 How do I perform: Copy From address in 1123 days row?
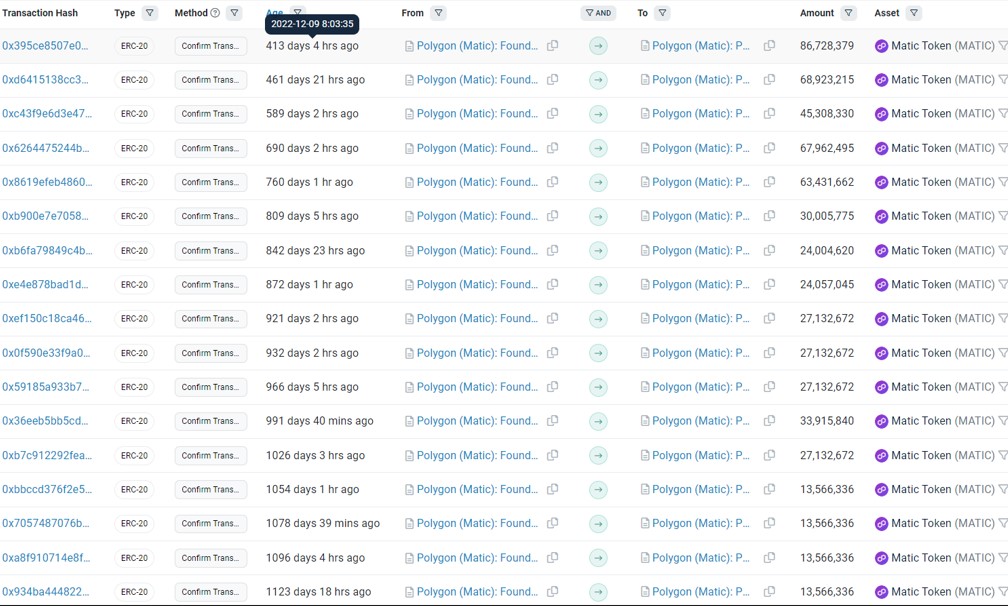pyautogui.click(x=552, y=592)
